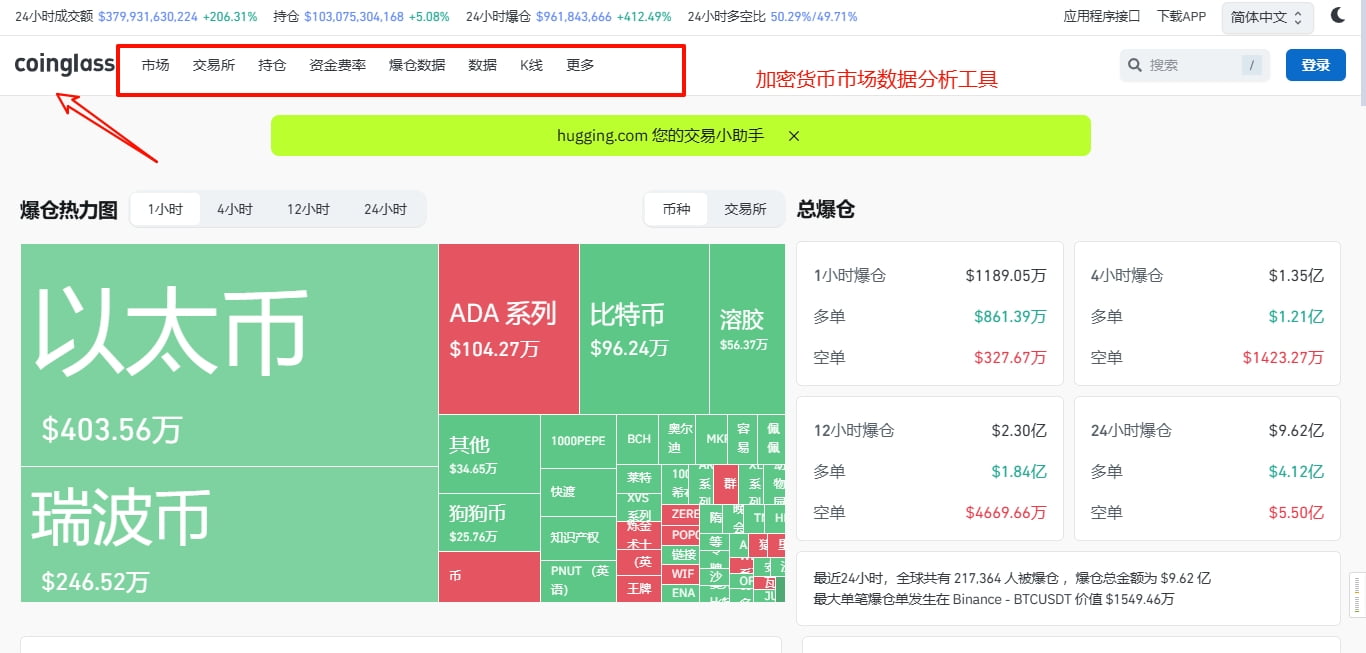Image resolution: width=1366 pixels, height=653 pixels.
Task: Select the 爆仓数据 navigation tab
Action: 416,64
